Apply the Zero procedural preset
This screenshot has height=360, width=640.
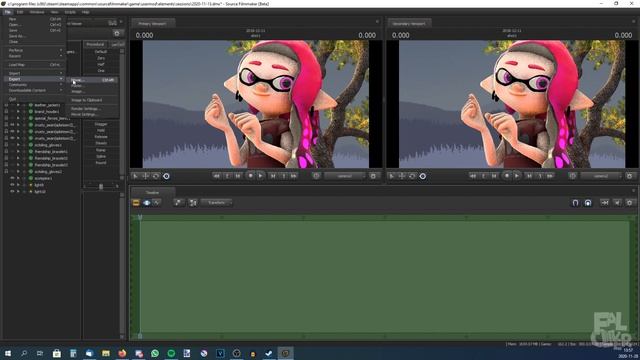pyautogui.click(x=101, y=58)
